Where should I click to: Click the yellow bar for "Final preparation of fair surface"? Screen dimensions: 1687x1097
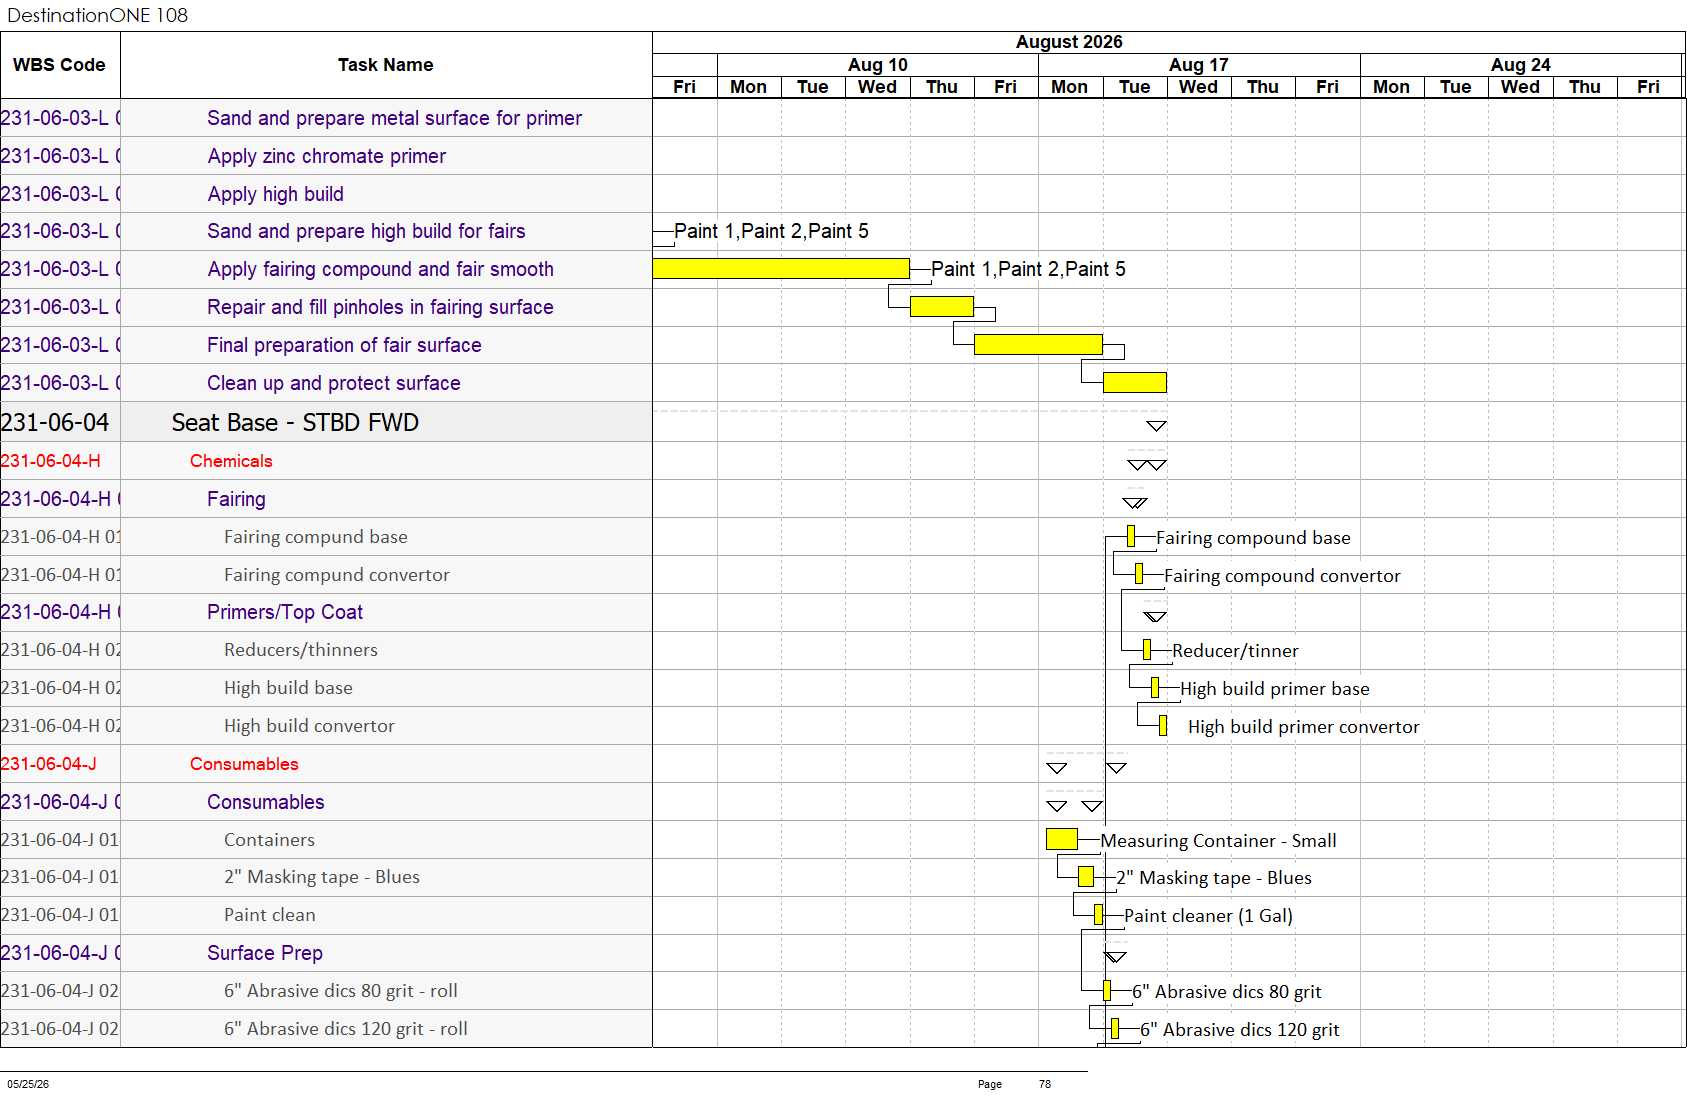(x=1038, y=344)
